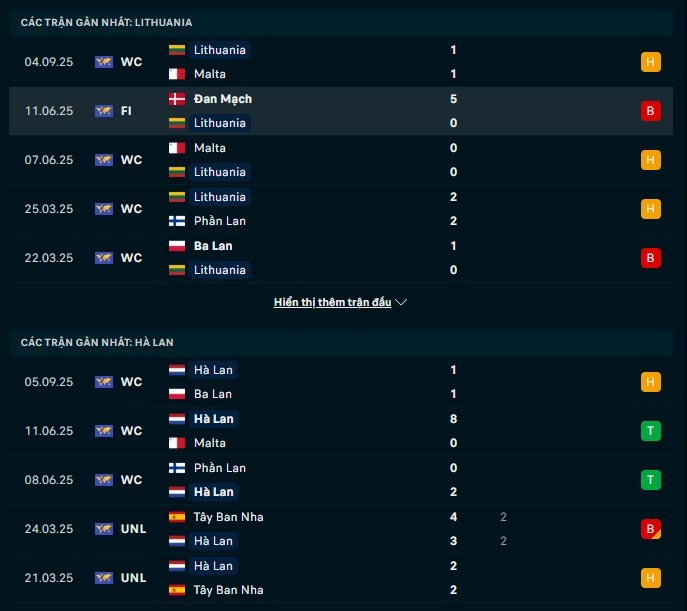Click the Hà Lan team name in 08.06.25 match
Image resolution: width=687 pixels, height=611 pixels.
point(214,492)
